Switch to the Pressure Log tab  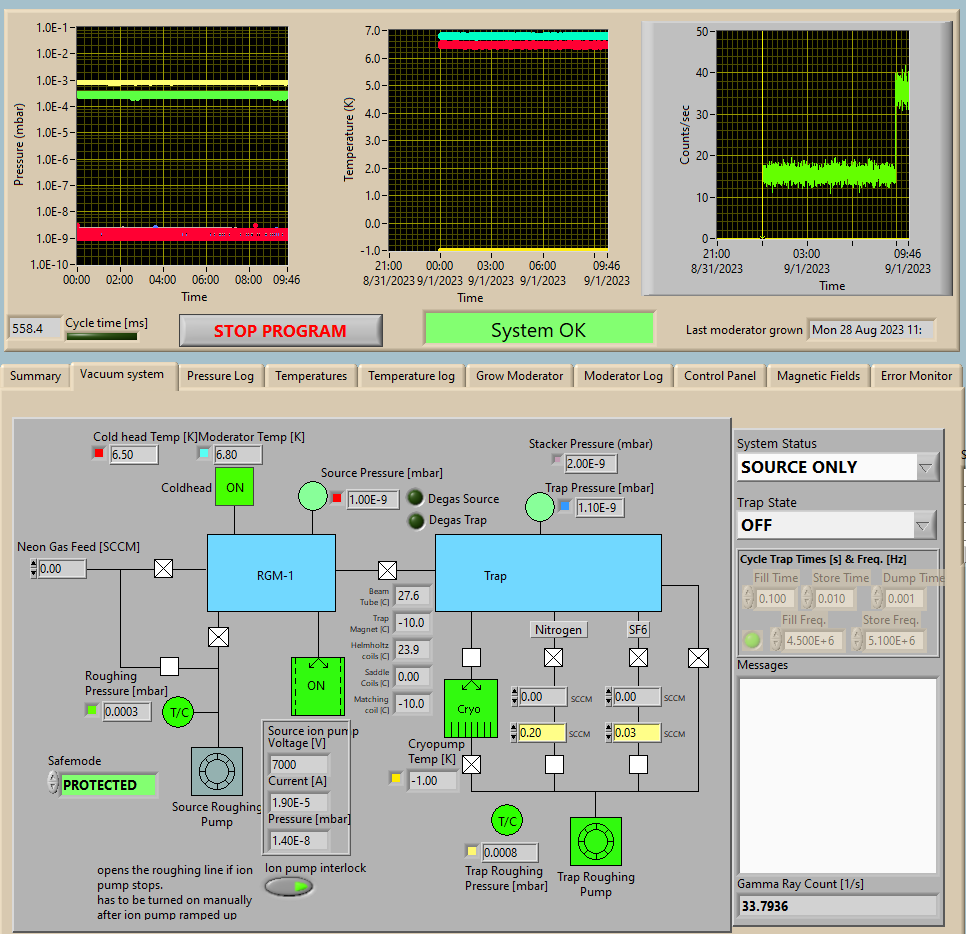(220, 376)
